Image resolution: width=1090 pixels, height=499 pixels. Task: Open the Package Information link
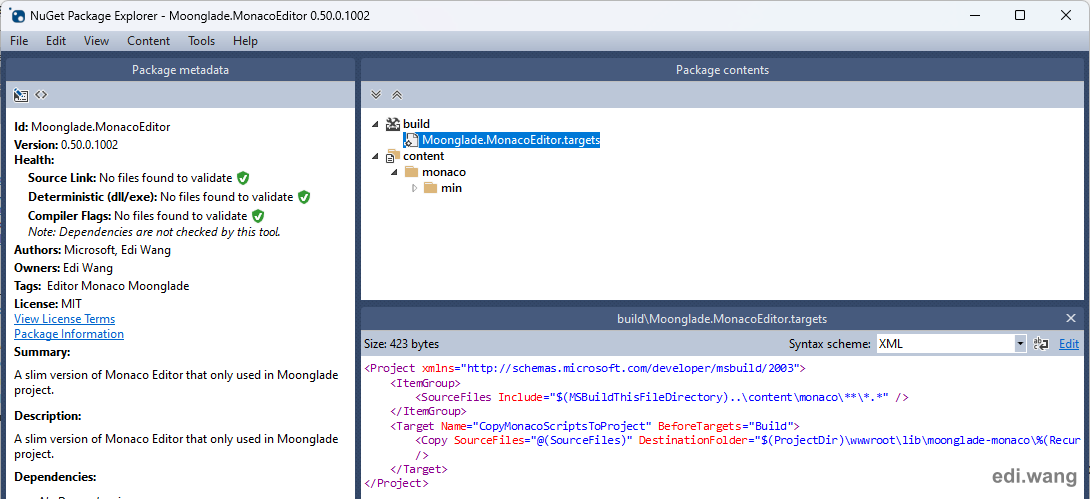[69, 334]
